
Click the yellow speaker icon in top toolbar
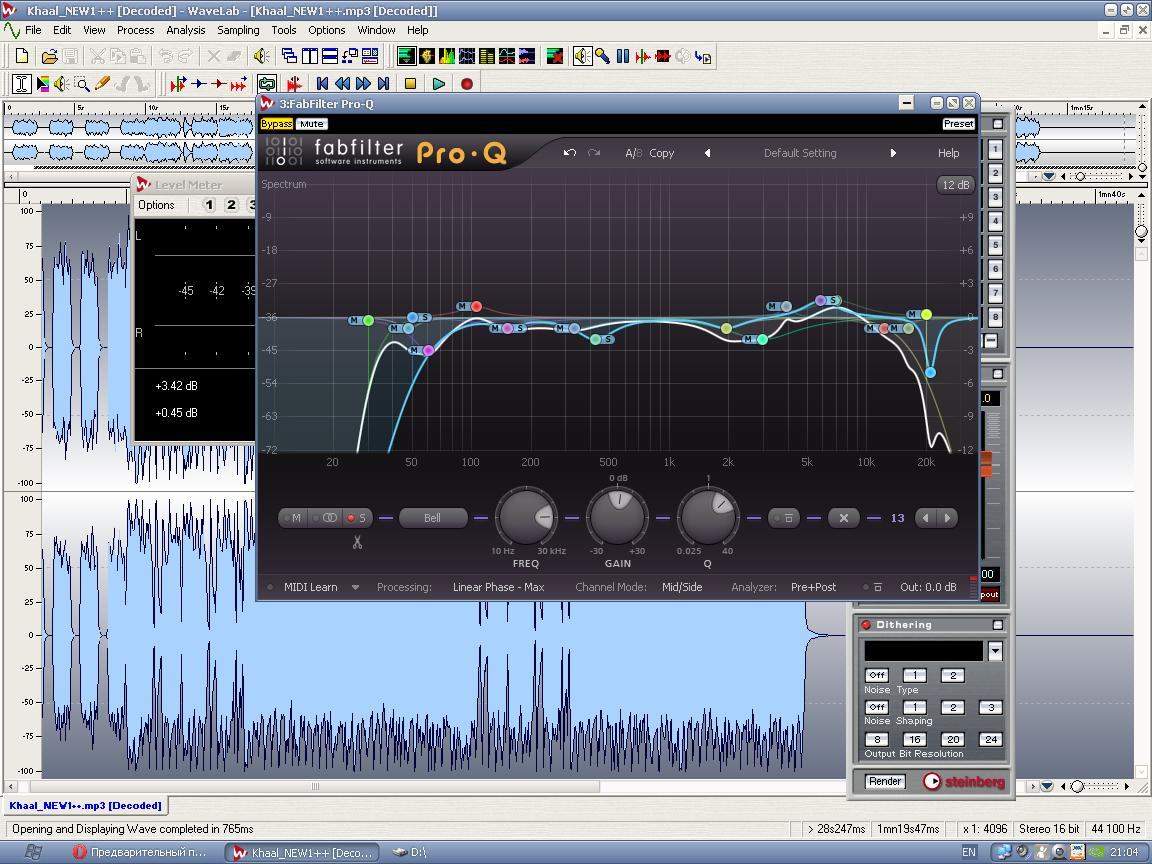click(x=260, y=57)
